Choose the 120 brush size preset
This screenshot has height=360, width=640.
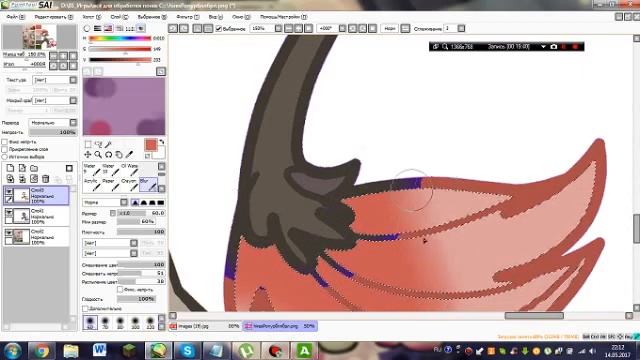click(x=150, y=322)
